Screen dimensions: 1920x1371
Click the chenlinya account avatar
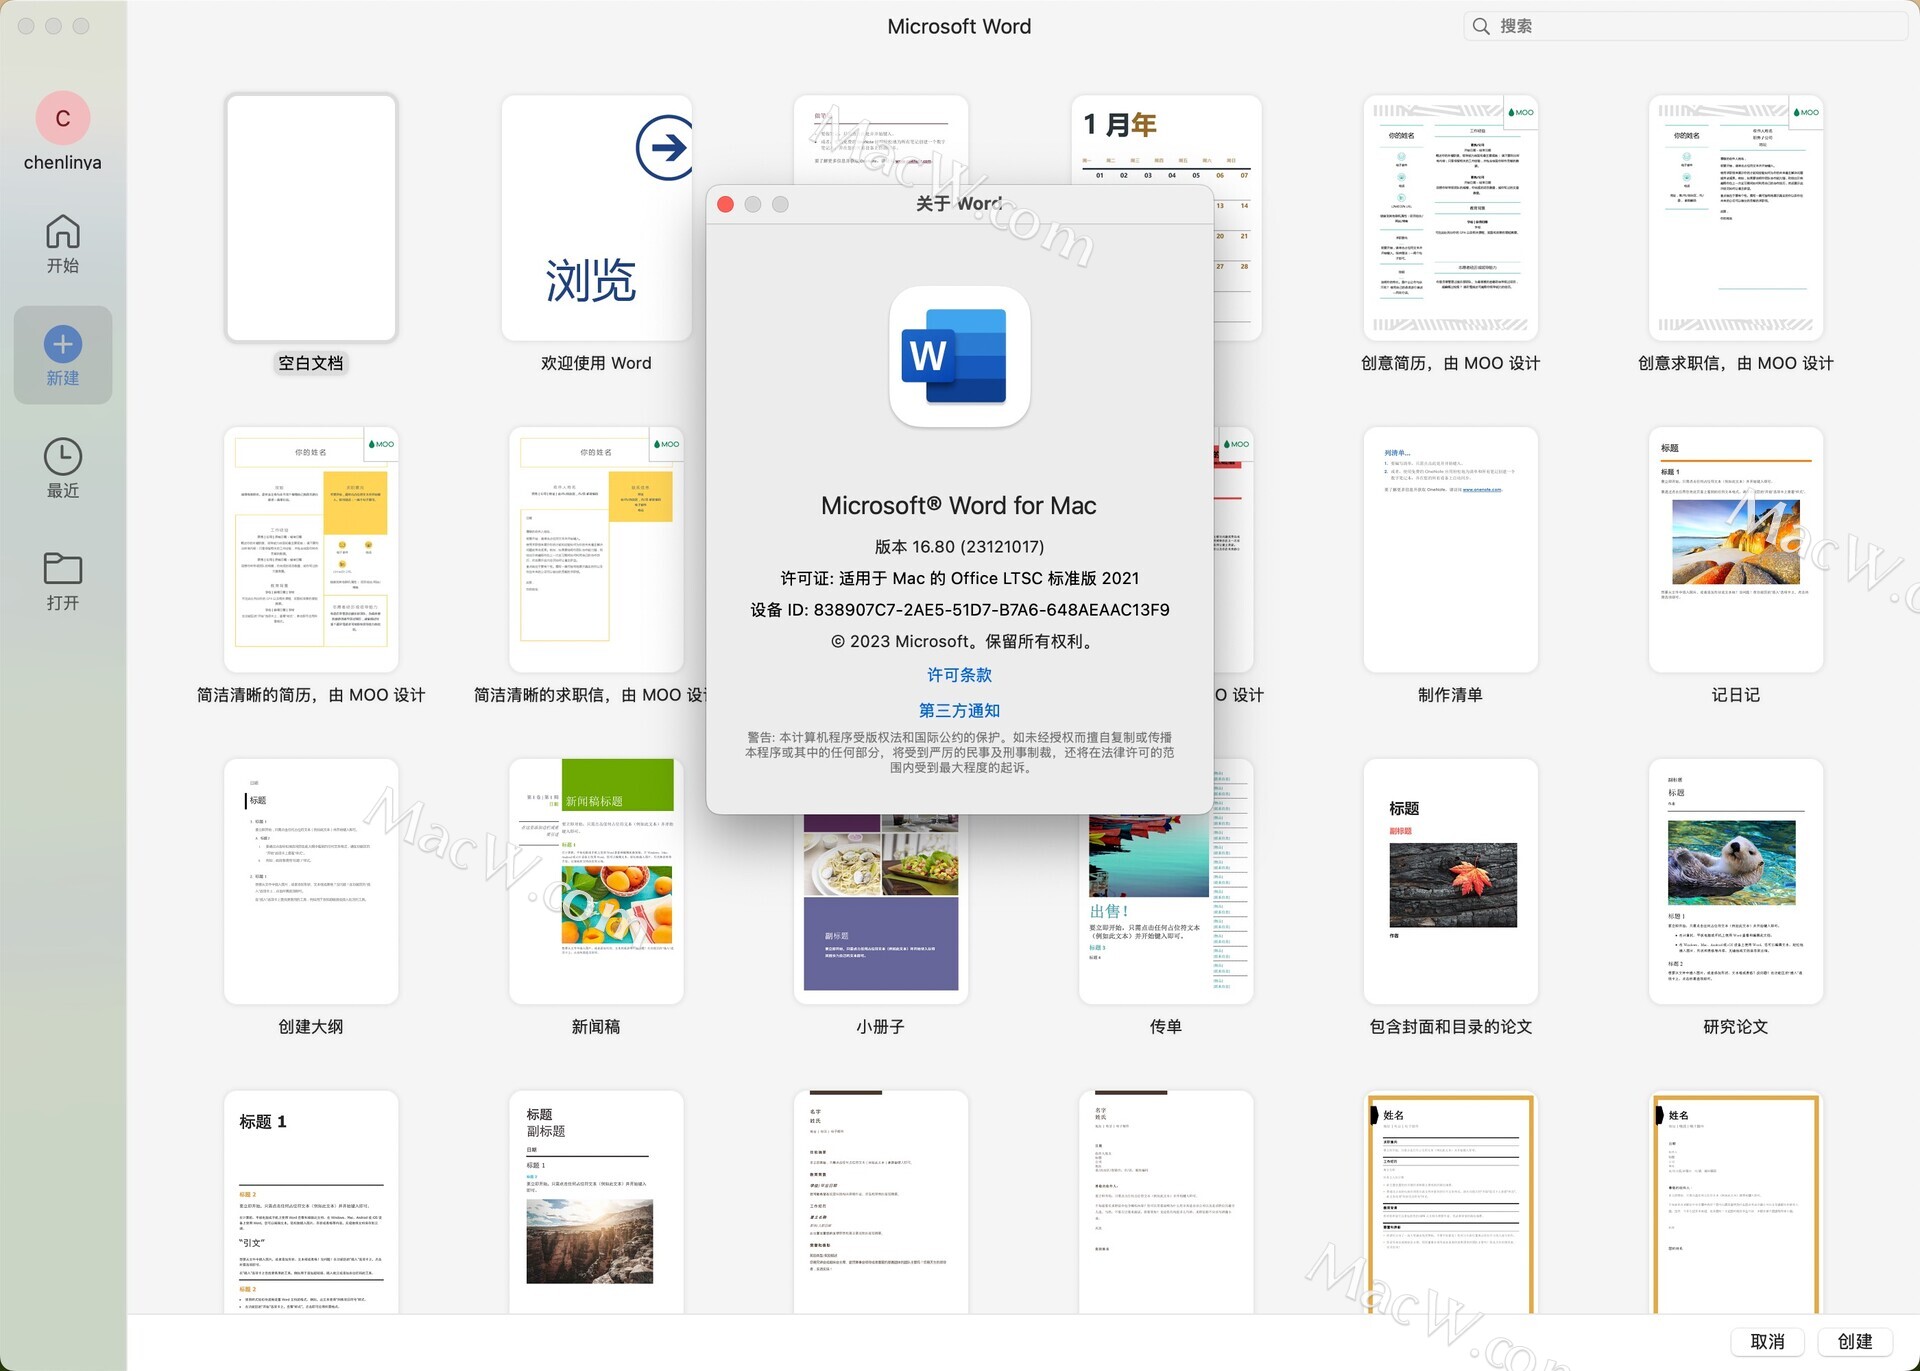pos(62,118)
